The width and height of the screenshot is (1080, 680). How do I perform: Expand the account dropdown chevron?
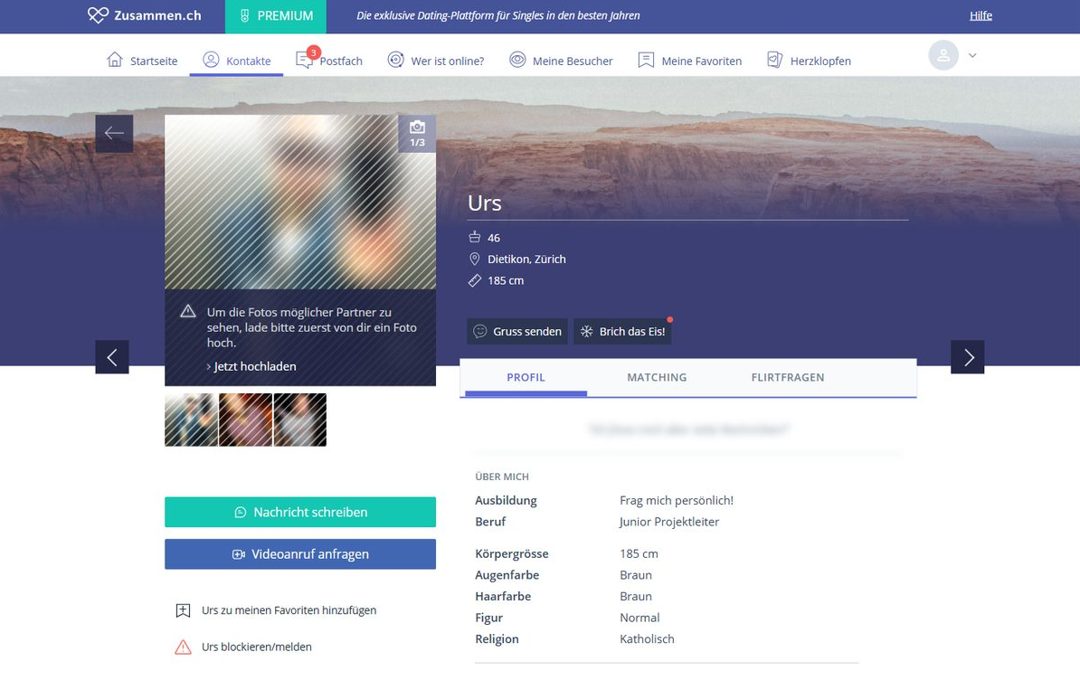[x=973, y=55]
